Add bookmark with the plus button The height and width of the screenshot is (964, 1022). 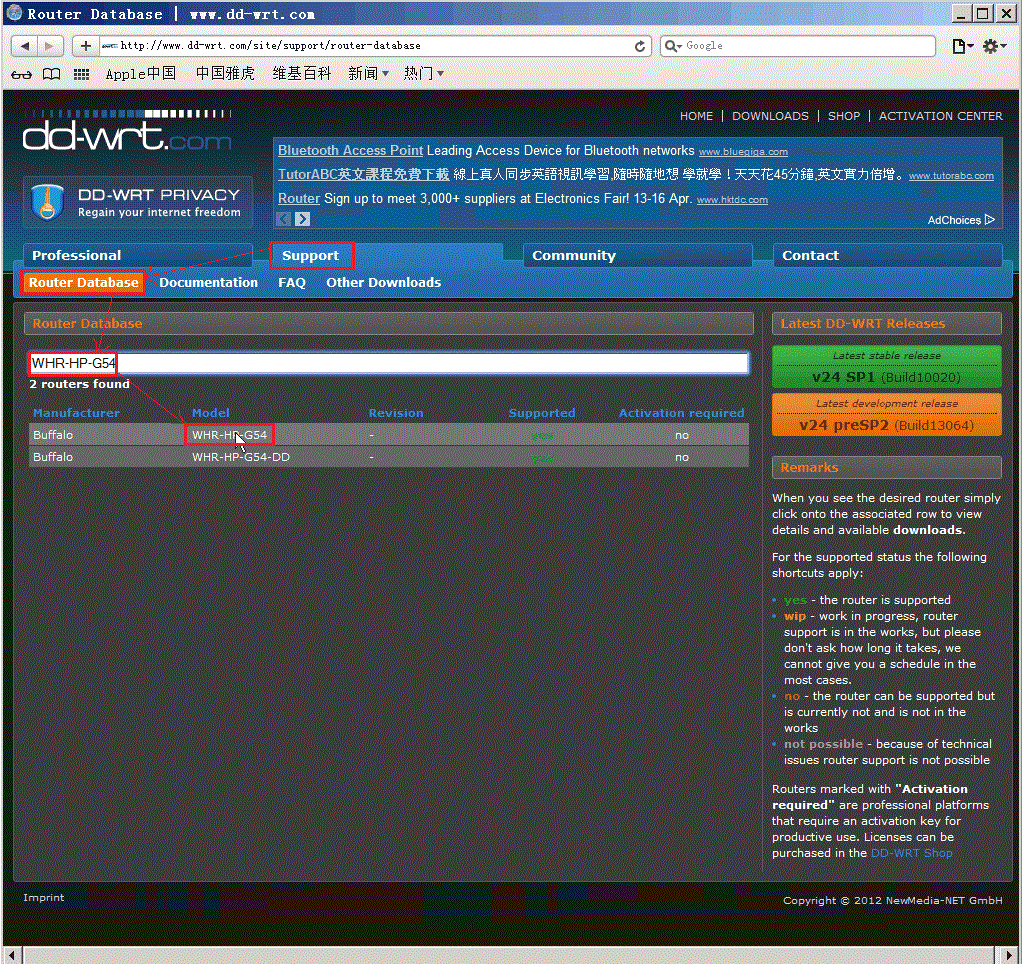(85, 46)
